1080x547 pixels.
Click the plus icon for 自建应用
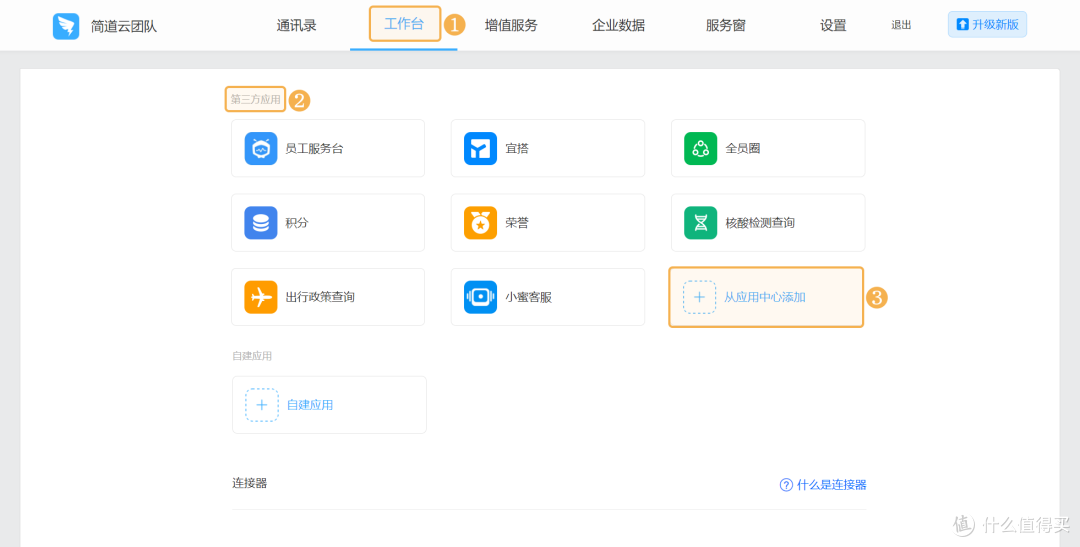[262, 404]
